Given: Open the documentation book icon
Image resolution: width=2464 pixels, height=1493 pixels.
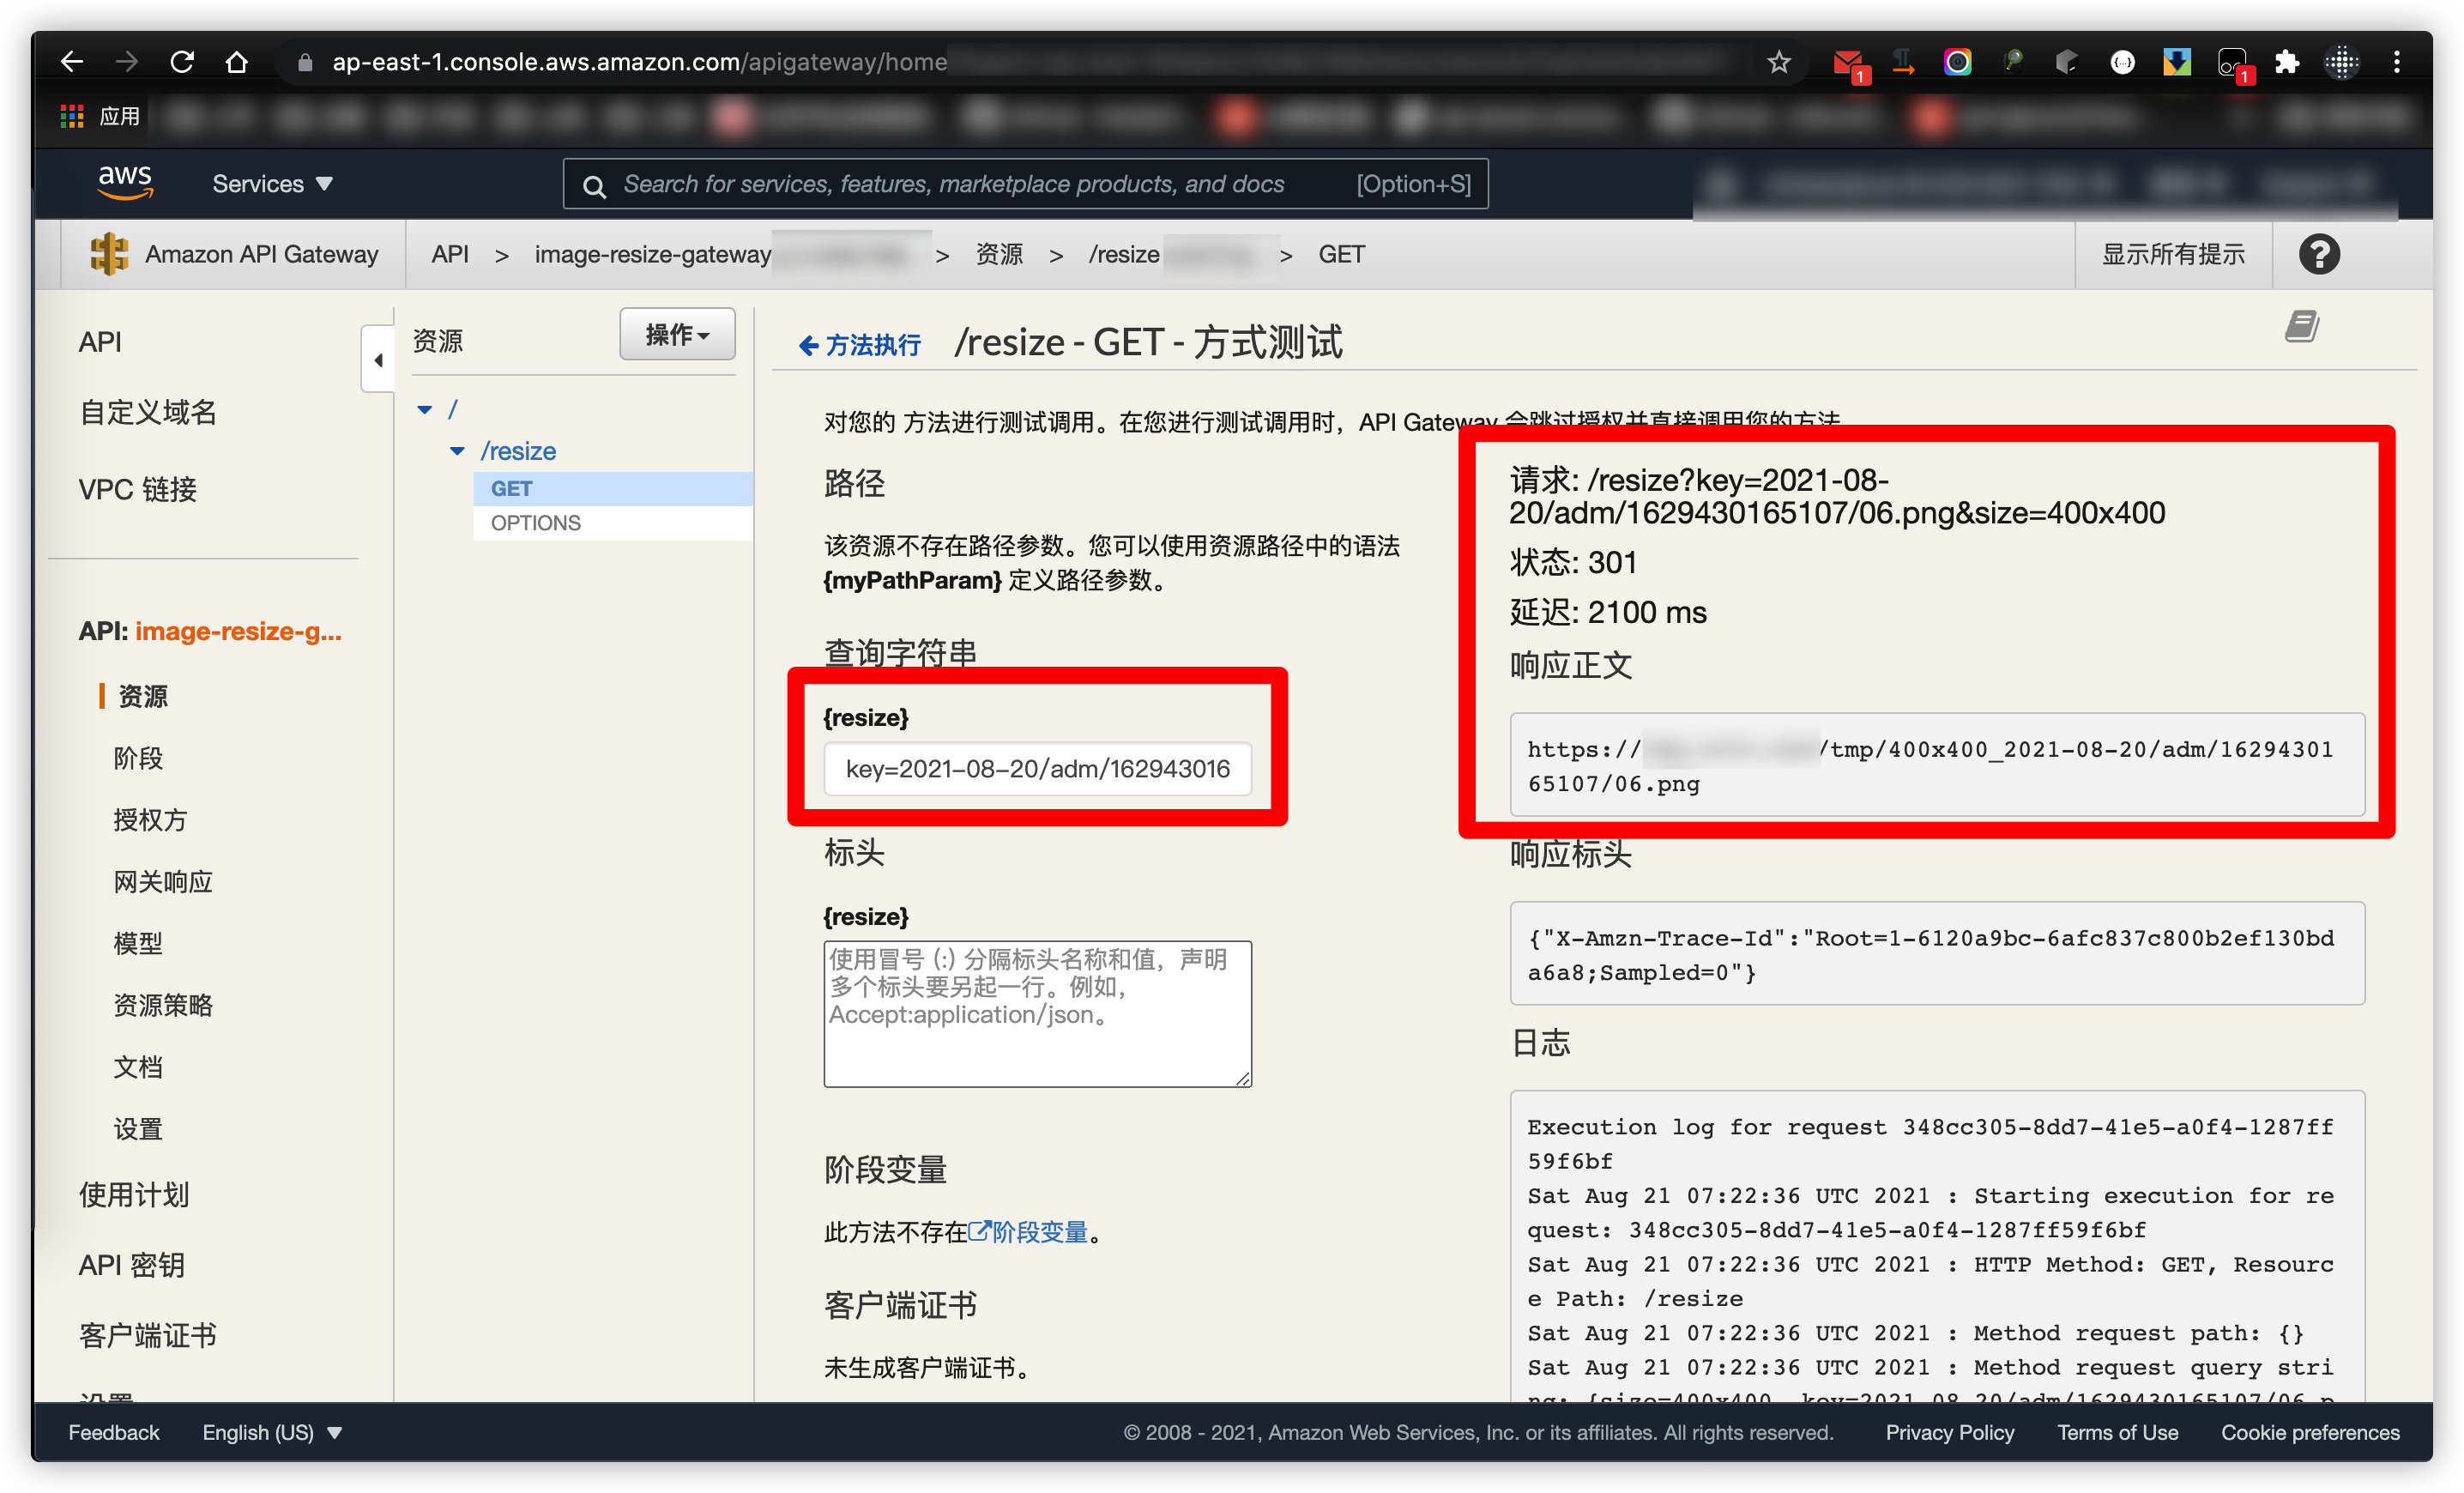Looking at the screenshot, I should [x=2301, y=326].
